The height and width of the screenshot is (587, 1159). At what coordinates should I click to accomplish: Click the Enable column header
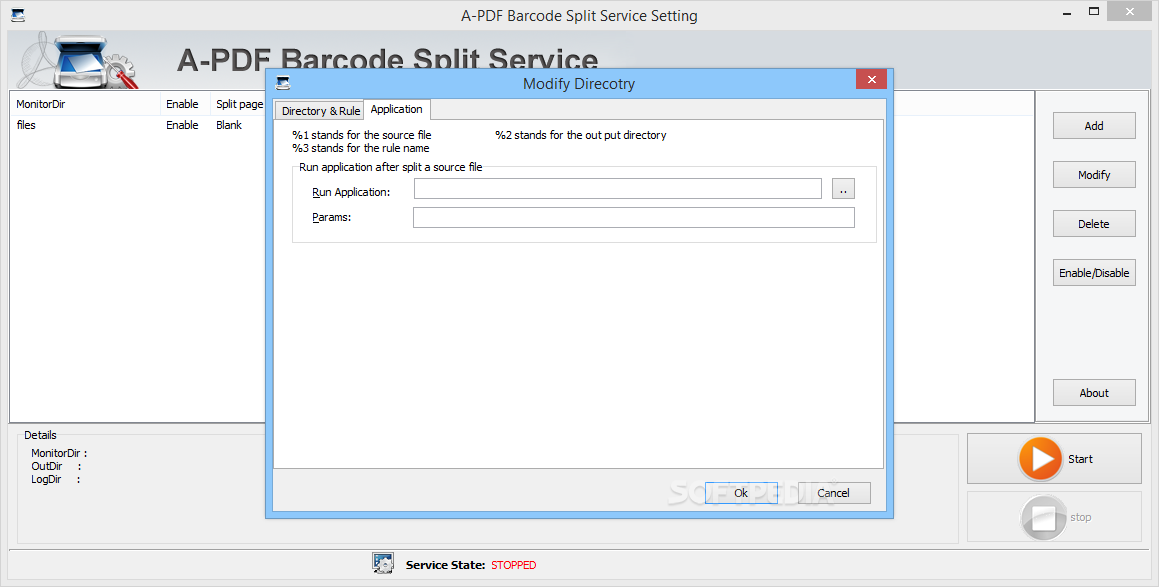[186, 104]
